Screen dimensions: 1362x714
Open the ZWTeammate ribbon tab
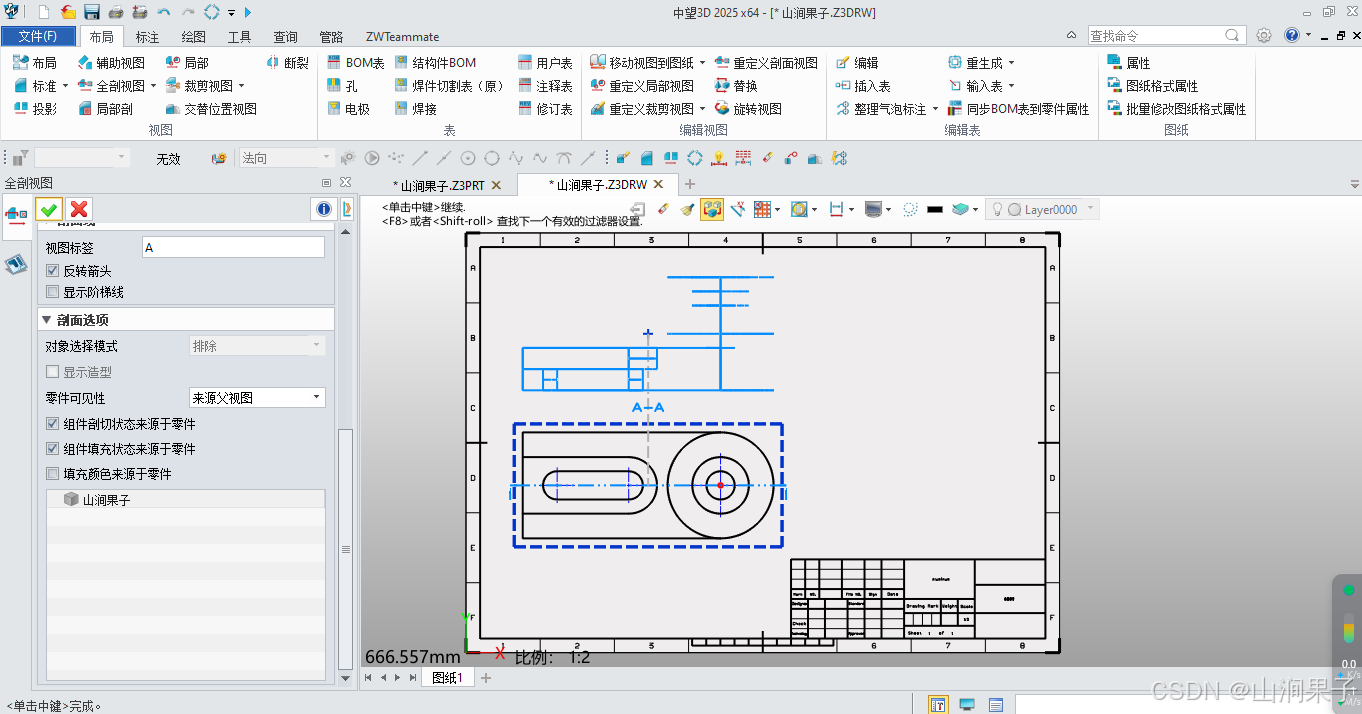pos(402,37)
